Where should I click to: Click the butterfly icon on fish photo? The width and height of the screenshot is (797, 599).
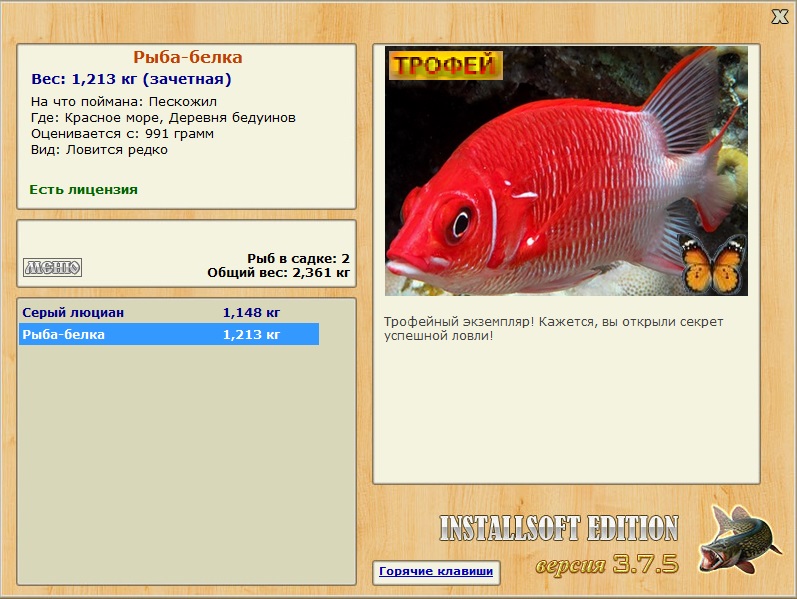(713, 263)
